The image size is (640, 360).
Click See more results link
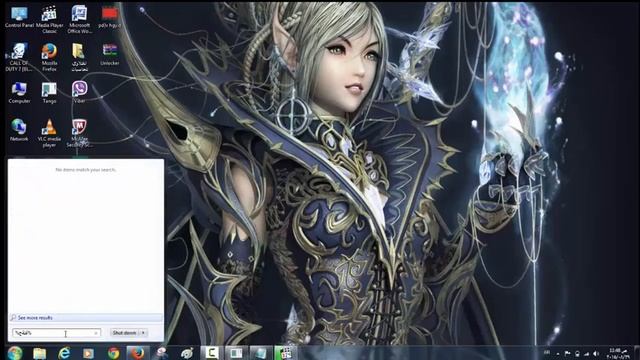[35, 318]
